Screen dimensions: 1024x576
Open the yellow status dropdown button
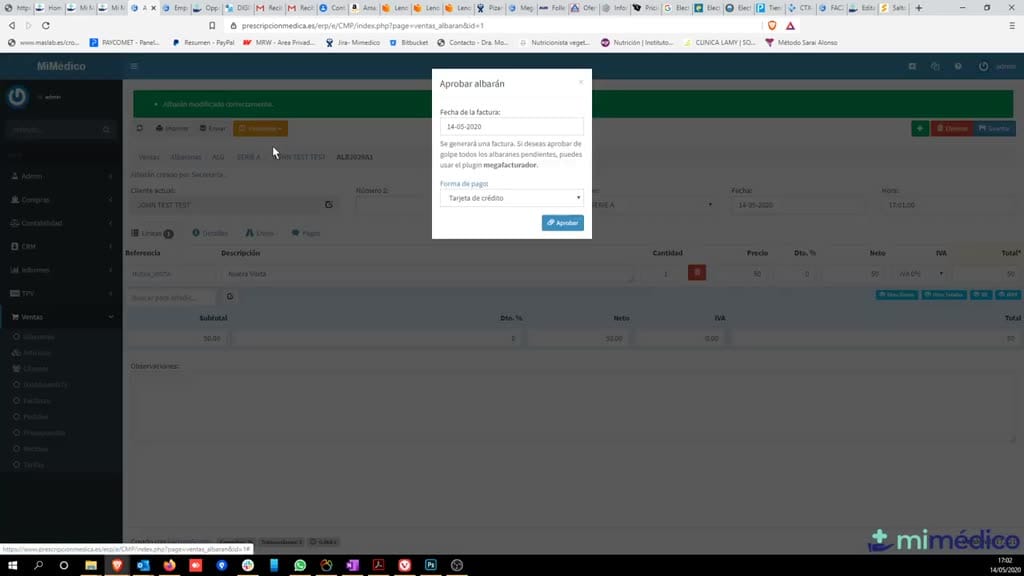(x=260, y=129)
